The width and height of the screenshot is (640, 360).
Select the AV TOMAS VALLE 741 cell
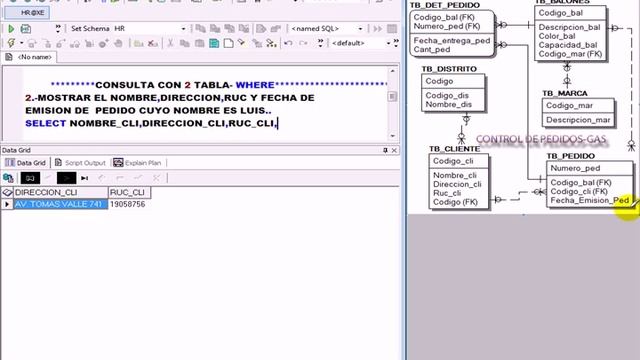pos(61,204)
